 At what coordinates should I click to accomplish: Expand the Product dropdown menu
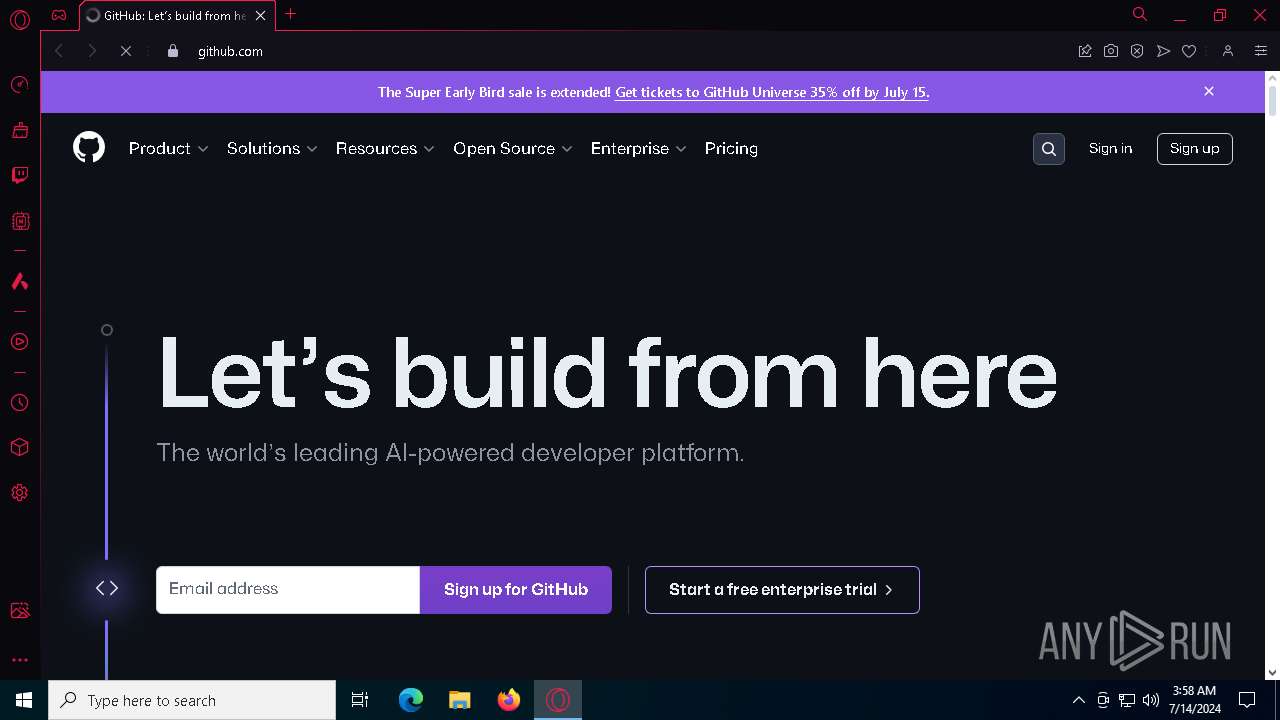[x=168, y=148]
